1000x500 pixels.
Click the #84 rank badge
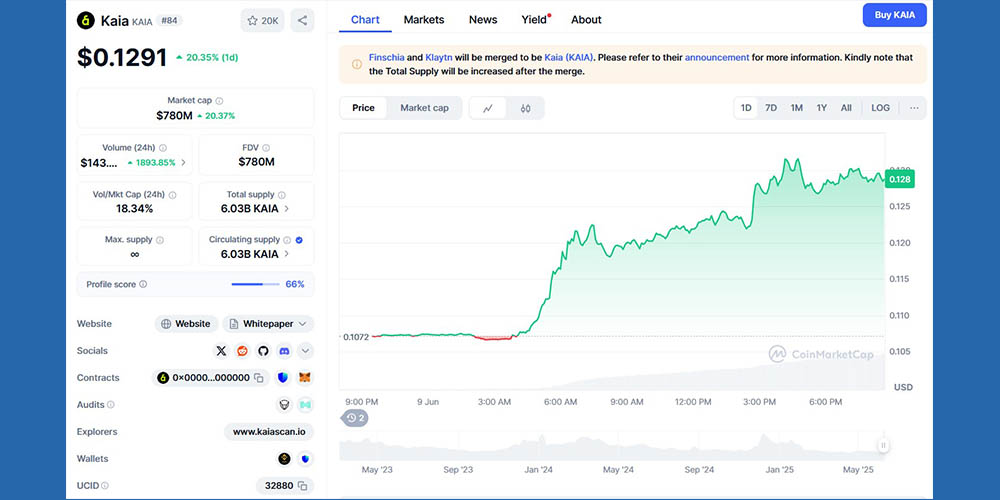[x=169, y=20]
